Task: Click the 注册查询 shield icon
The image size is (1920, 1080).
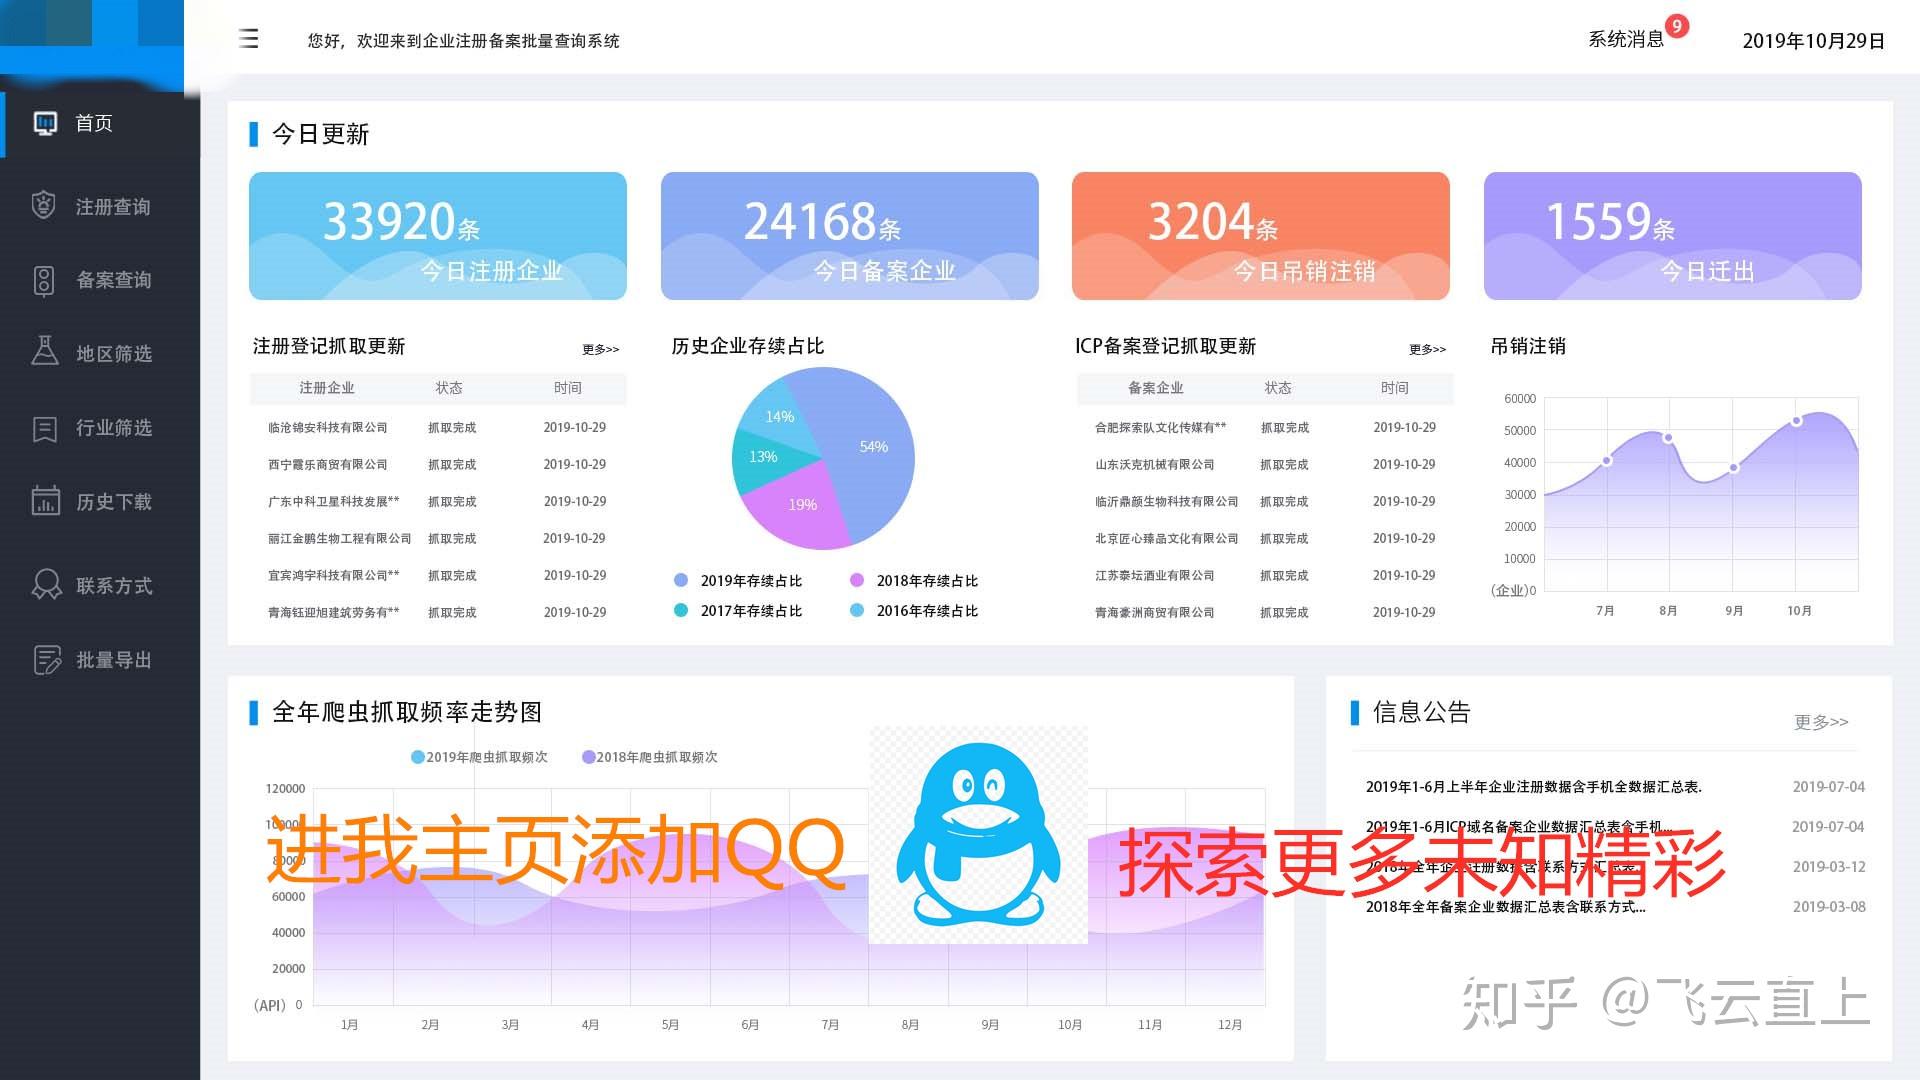Action: point(44,206)
